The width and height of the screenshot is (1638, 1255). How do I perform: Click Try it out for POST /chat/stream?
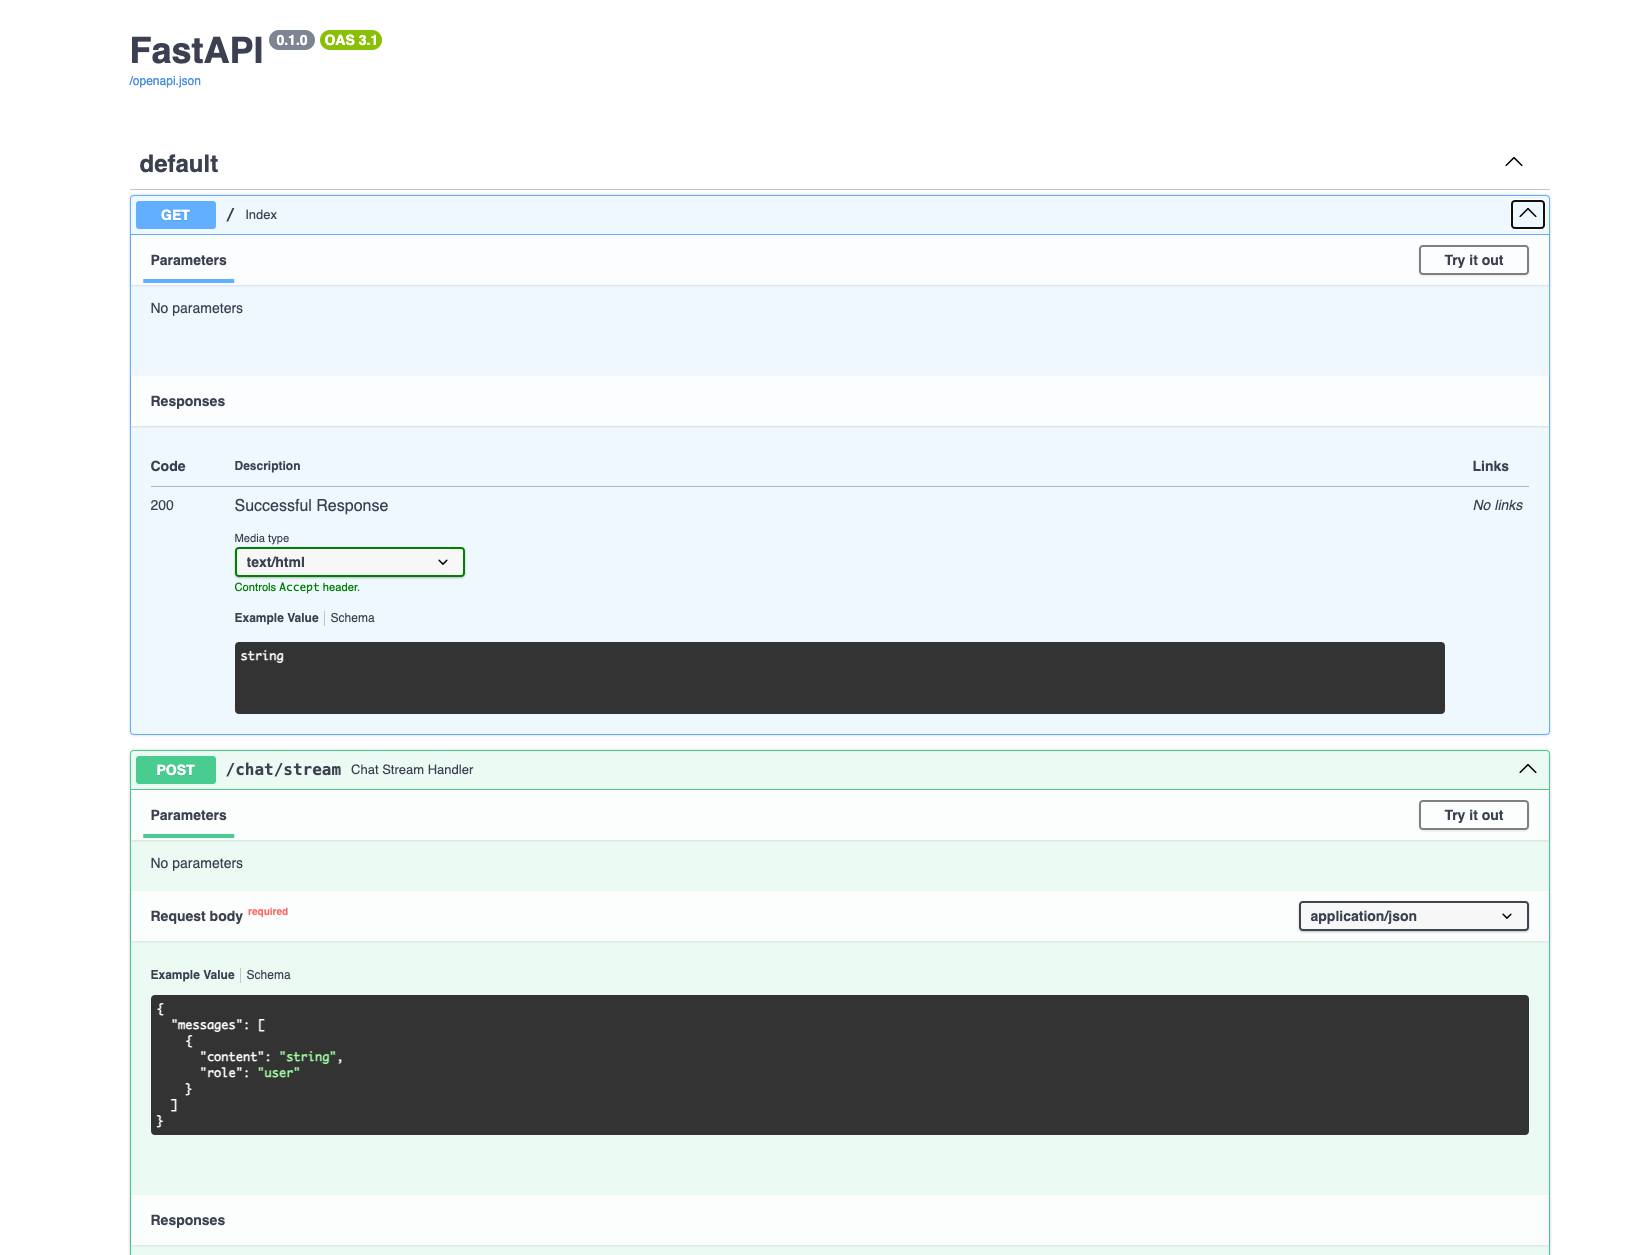1473,815
